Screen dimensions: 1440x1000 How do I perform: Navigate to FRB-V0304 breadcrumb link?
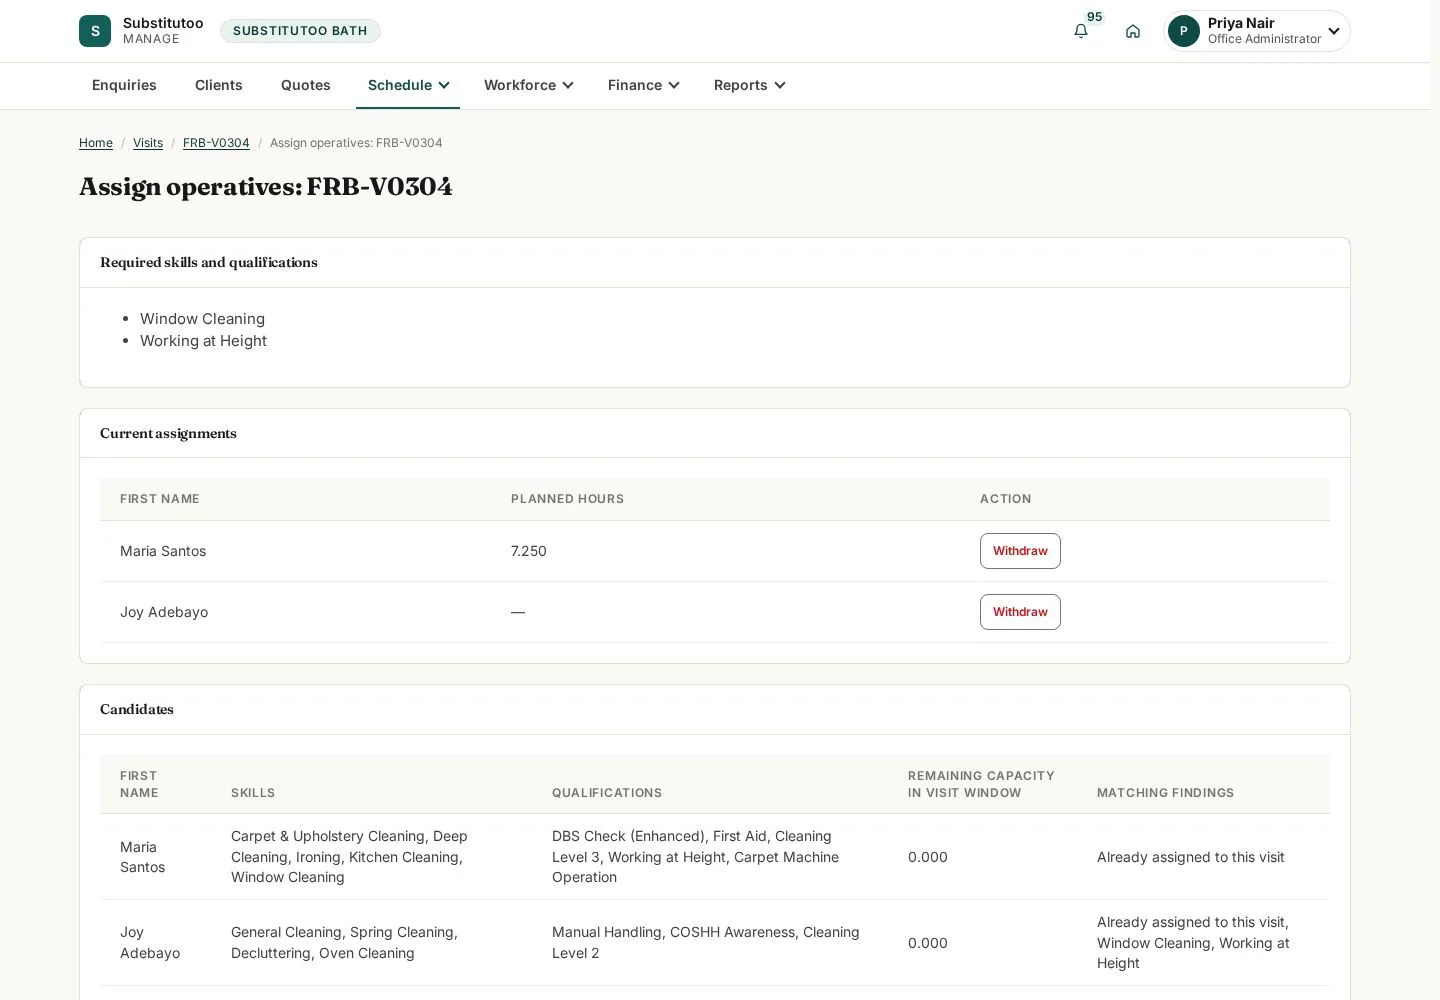pyautogui.click(x=216, y=143)
